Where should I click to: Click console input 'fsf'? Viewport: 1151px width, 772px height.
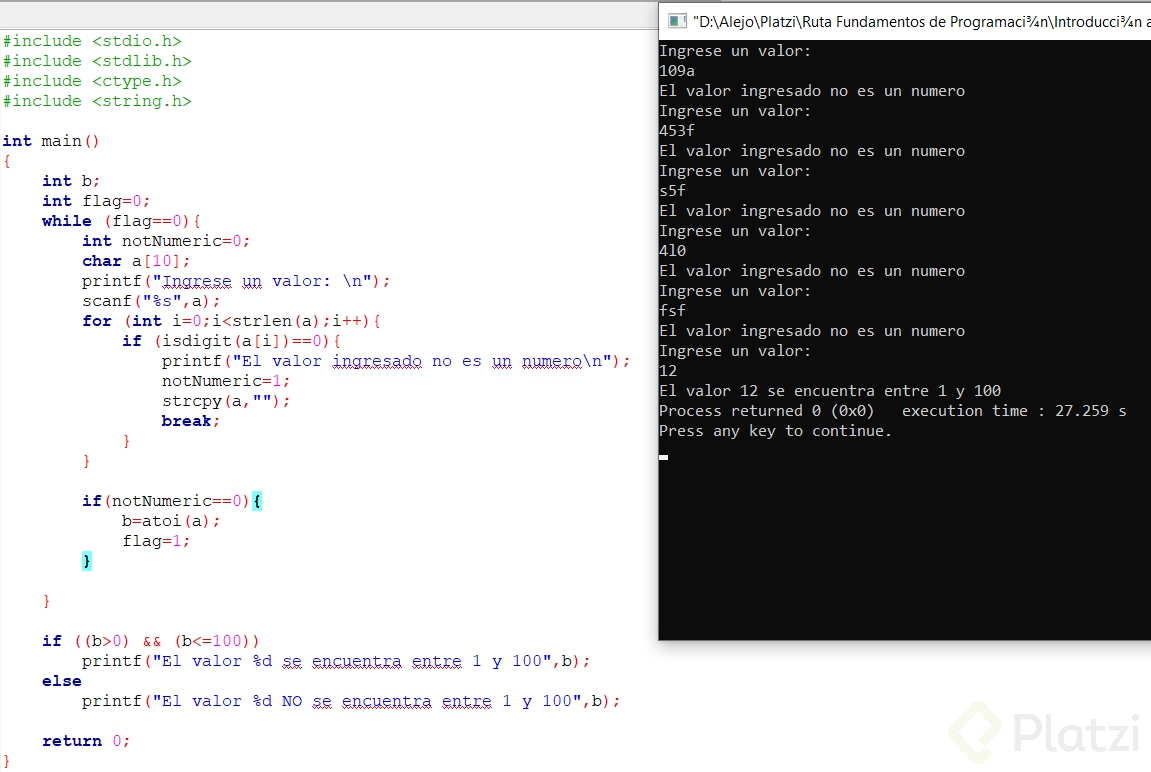pos(672,310)
